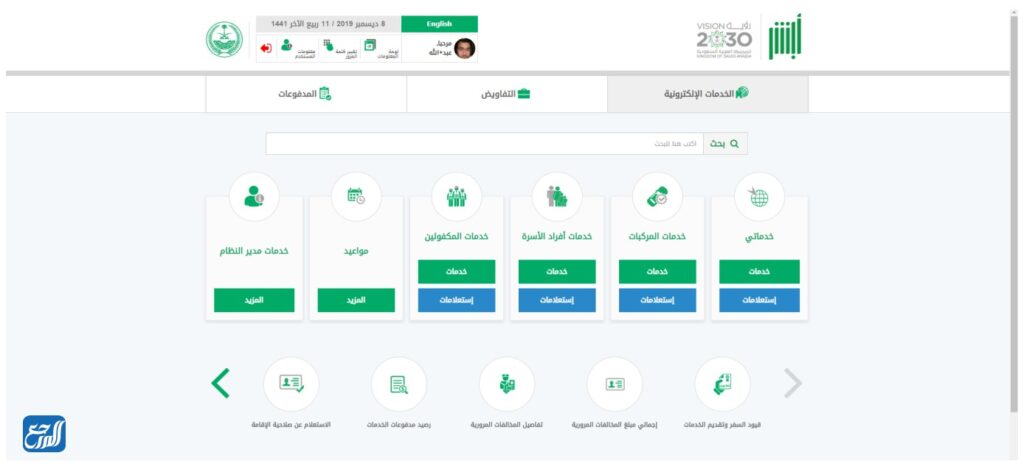Click المزيد button under خدمات مدير النظام
Viewport: 1024px width, 467px height.
(254, 300)
